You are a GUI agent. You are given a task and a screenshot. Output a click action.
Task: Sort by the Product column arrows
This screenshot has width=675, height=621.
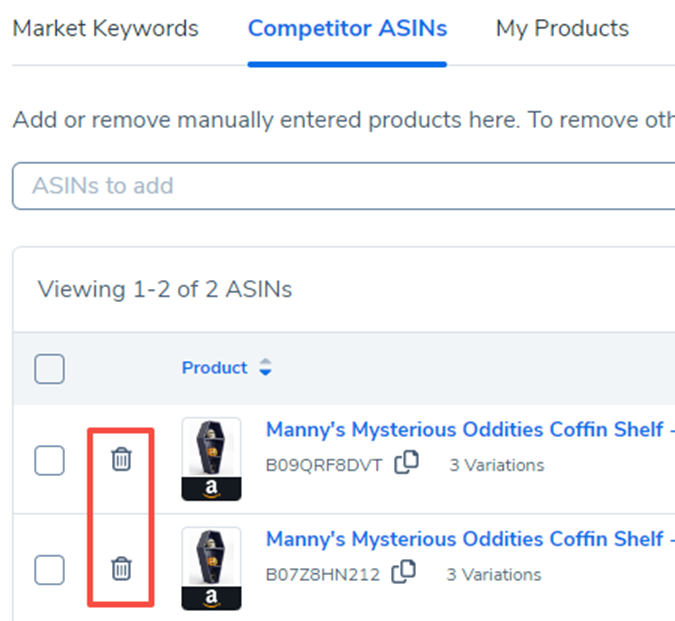point(265,368)
